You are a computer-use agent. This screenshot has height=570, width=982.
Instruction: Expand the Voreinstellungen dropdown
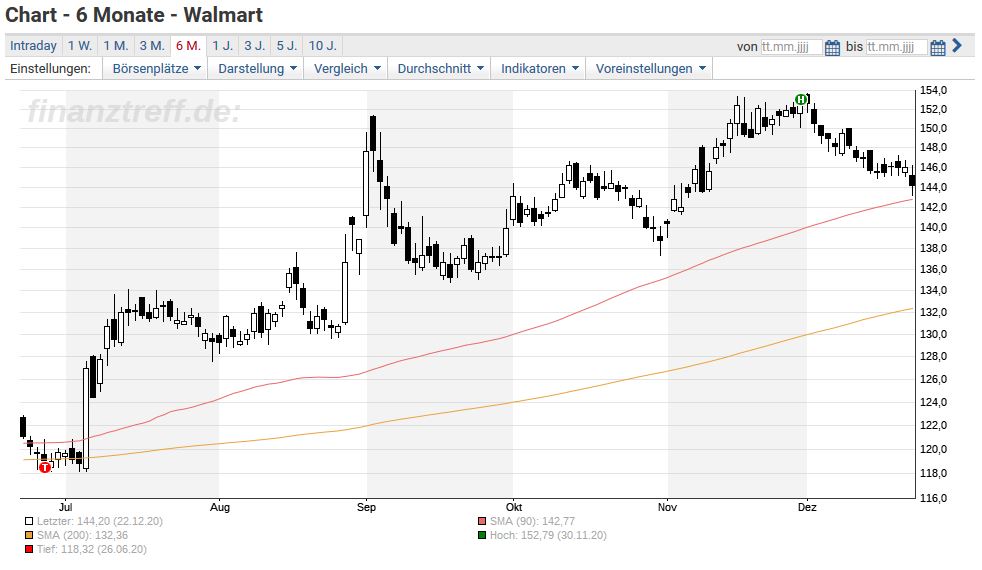pos(650,69)
